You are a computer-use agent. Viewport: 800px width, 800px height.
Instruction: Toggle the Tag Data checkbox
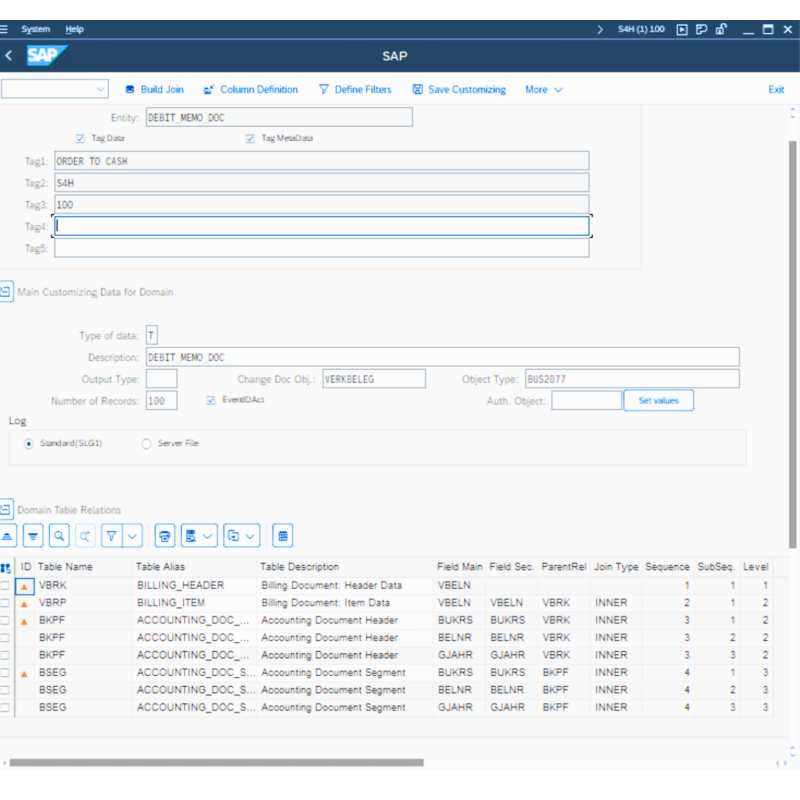(80, 139)
